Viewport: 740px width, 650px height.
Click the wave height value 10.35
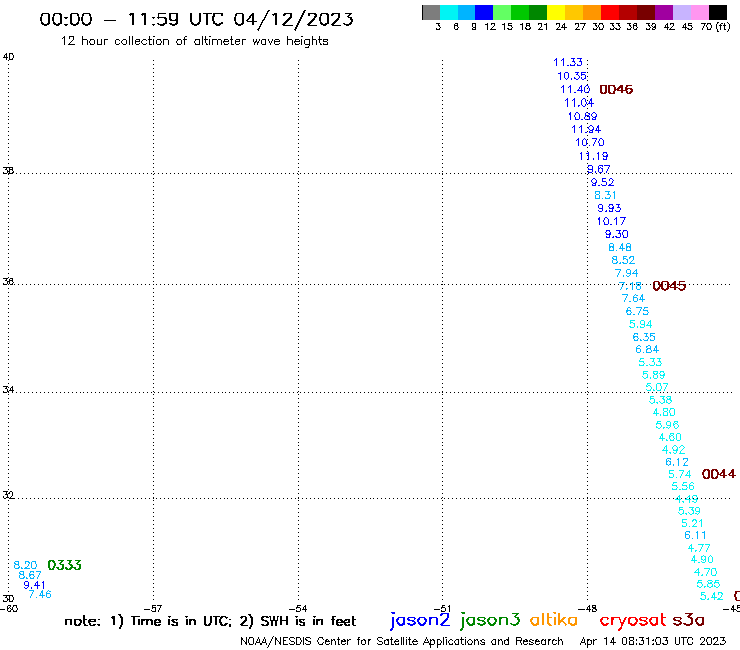pyautogui.click(x=572, y=76)
